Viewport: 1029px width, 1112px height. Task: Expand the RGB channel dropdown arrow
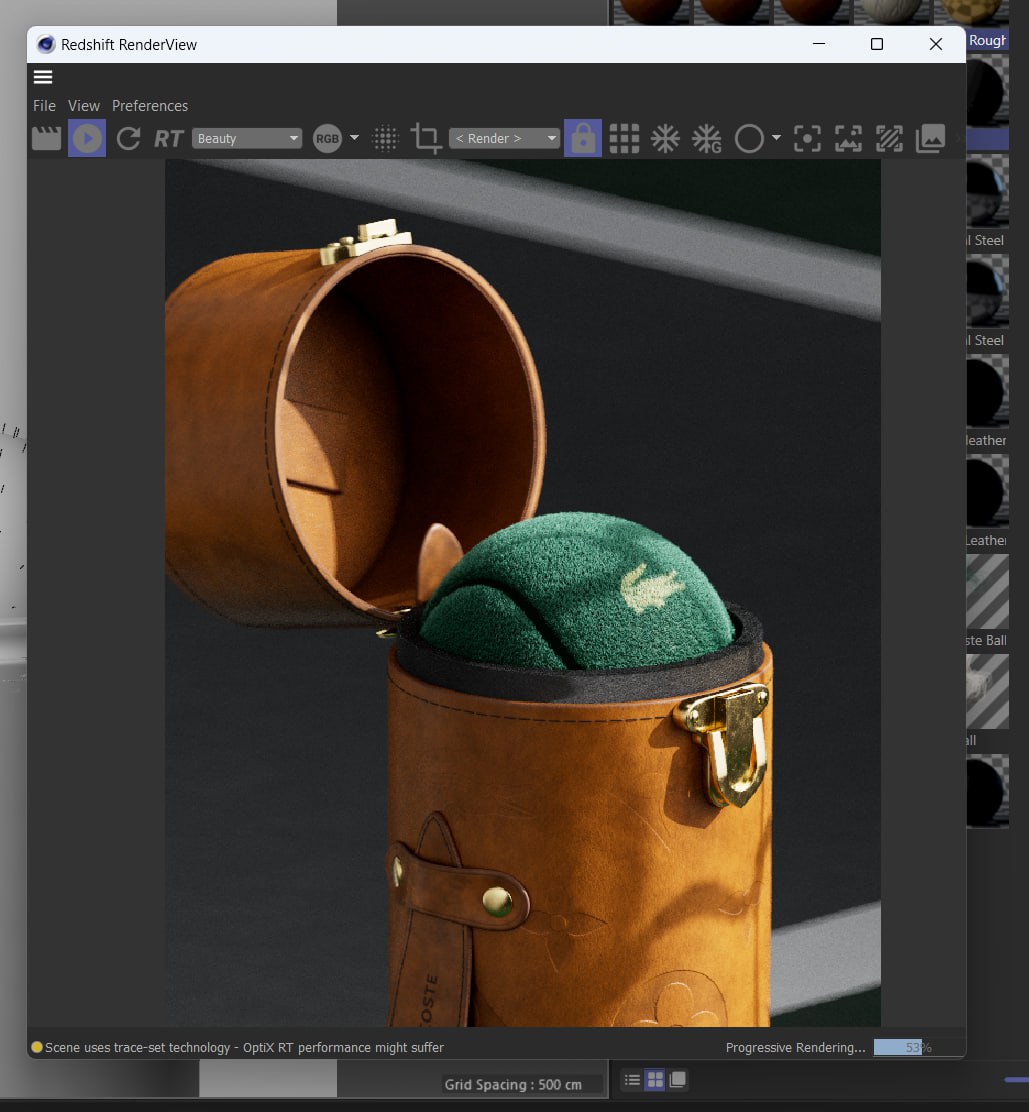click(354, 138)
